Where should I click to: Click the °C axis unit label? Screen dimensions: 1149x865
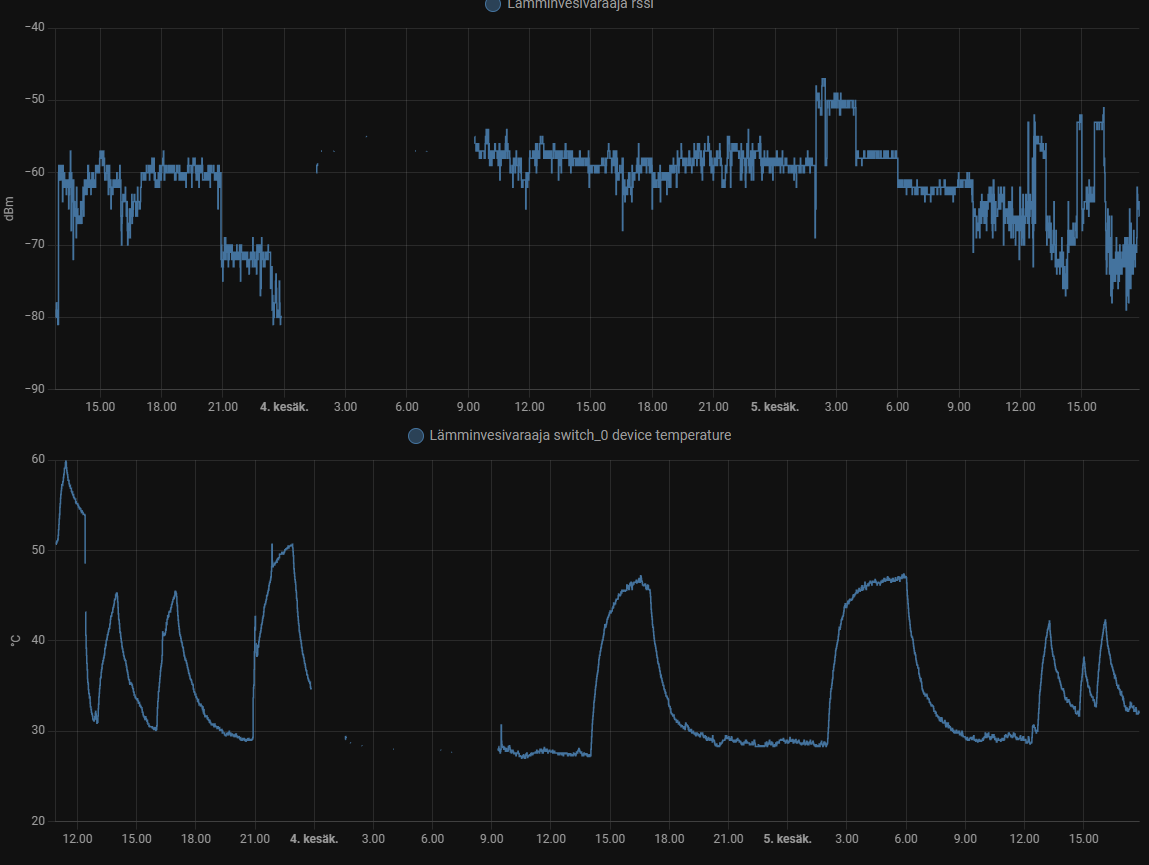(x=14, y=640)
